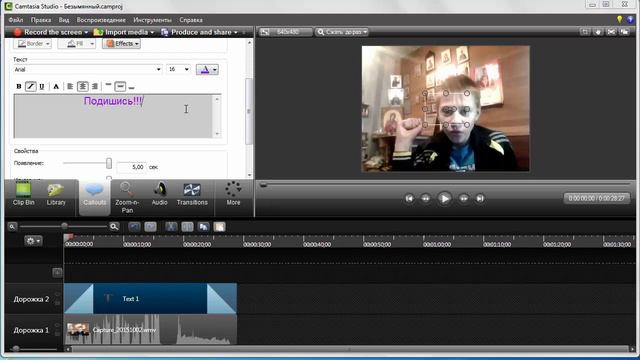Toggle text drop shadow A button
The width and height of the screenshot is (640, 360).
point(56,87)
